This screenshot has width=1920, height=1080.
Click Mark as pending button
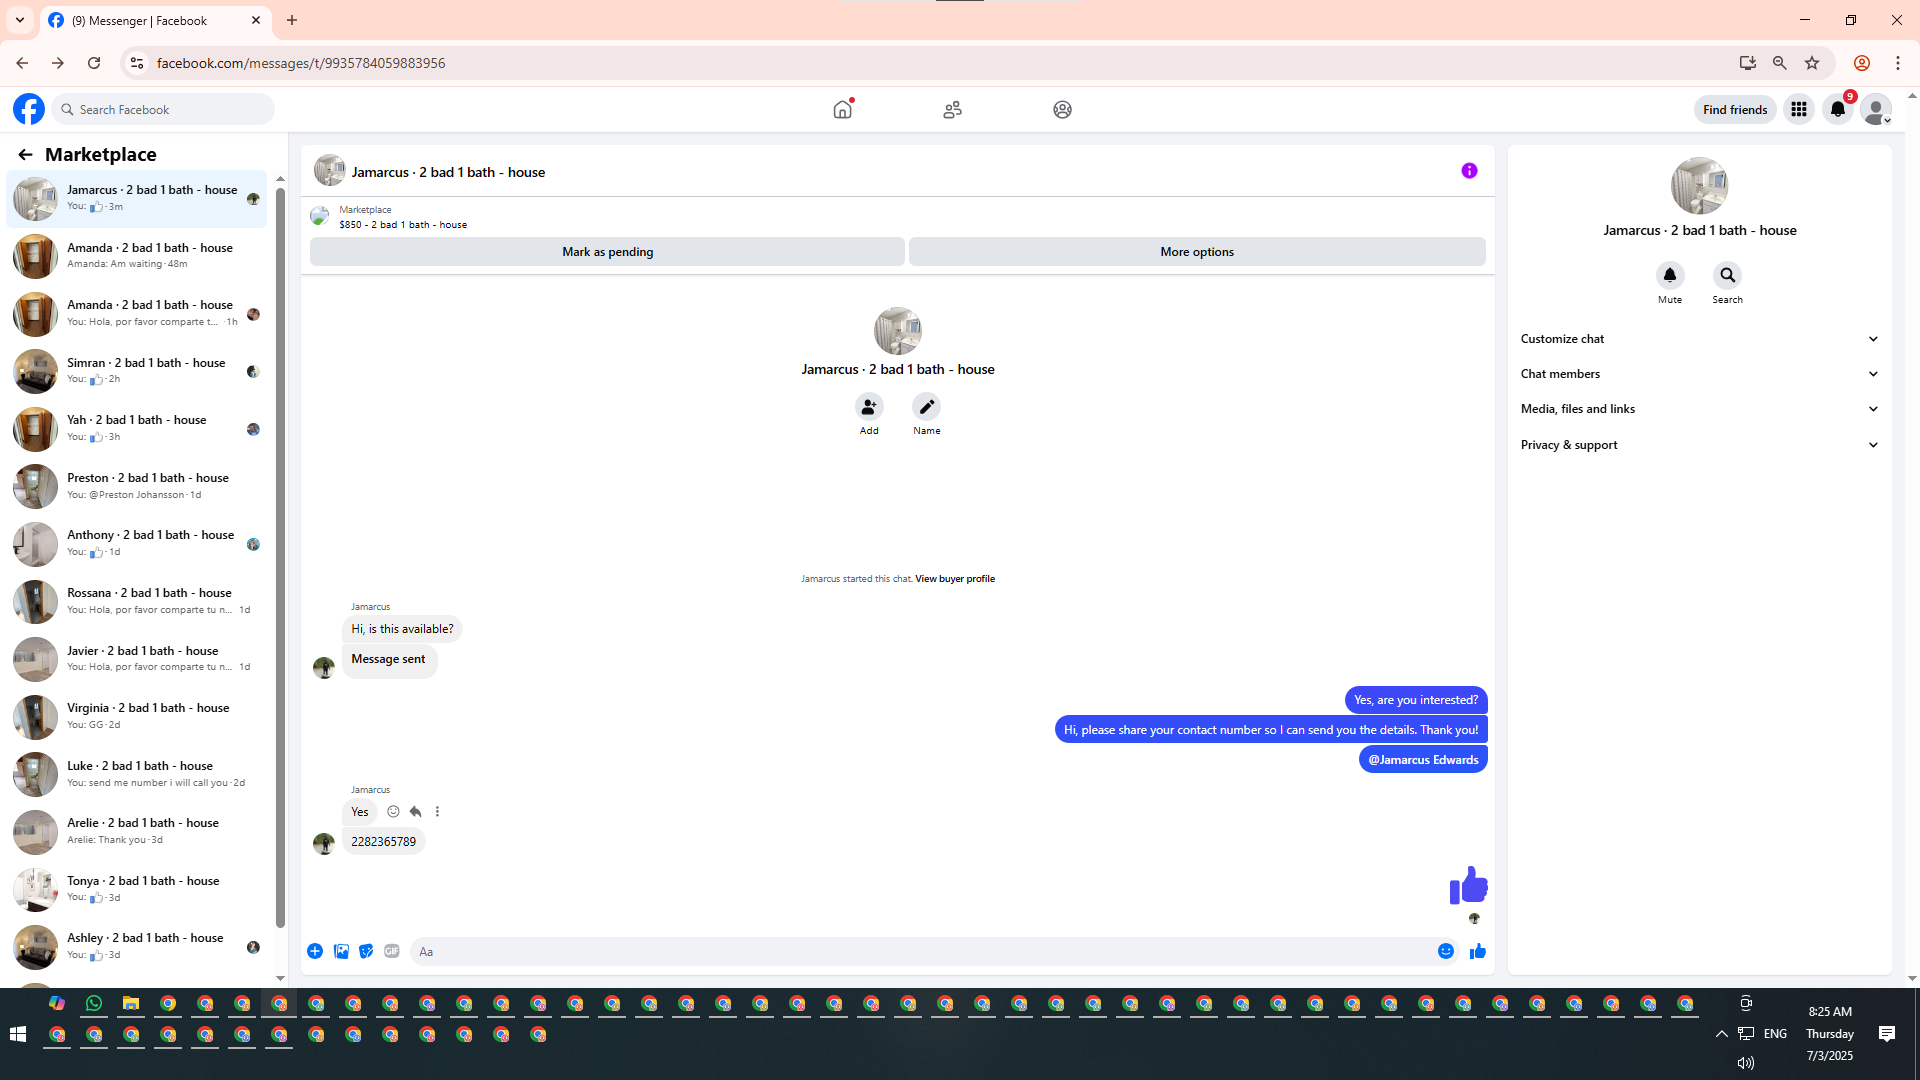tap(607, 252)
